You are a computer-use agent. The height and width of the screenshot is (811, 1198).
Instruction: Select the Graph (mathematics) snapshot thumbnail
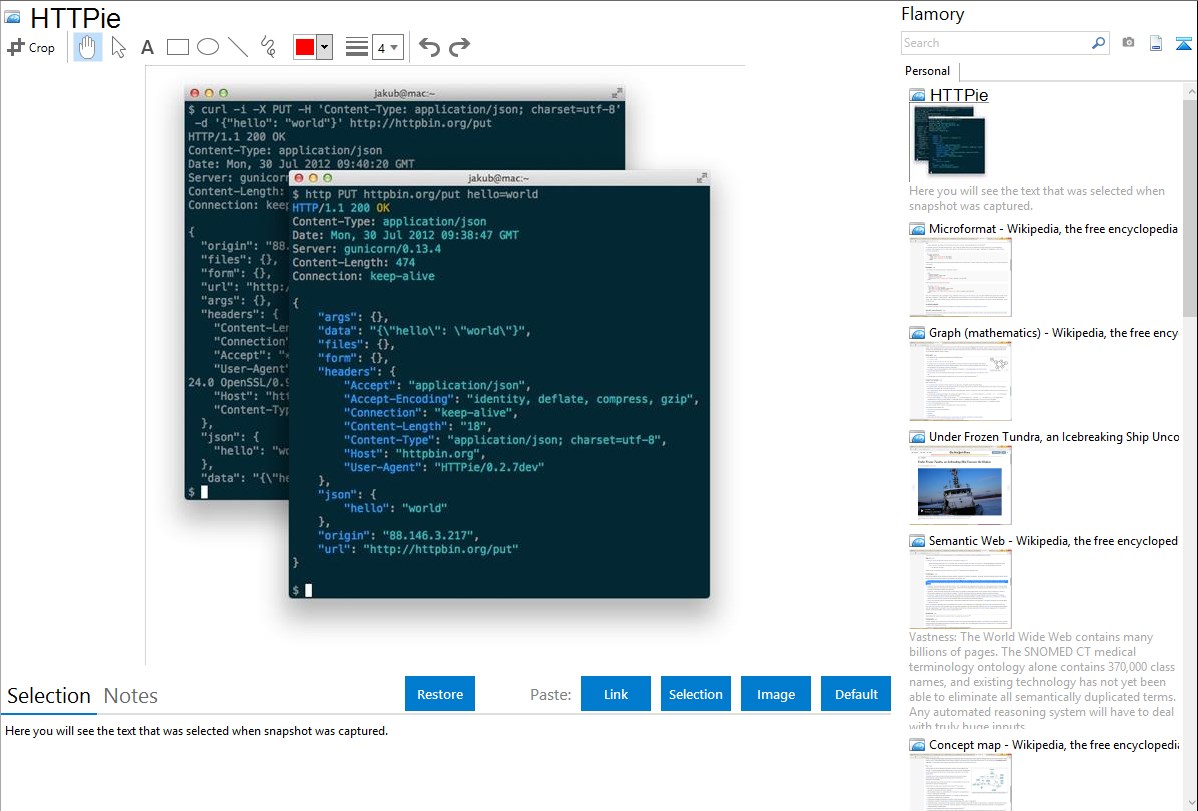click(960, 381)
